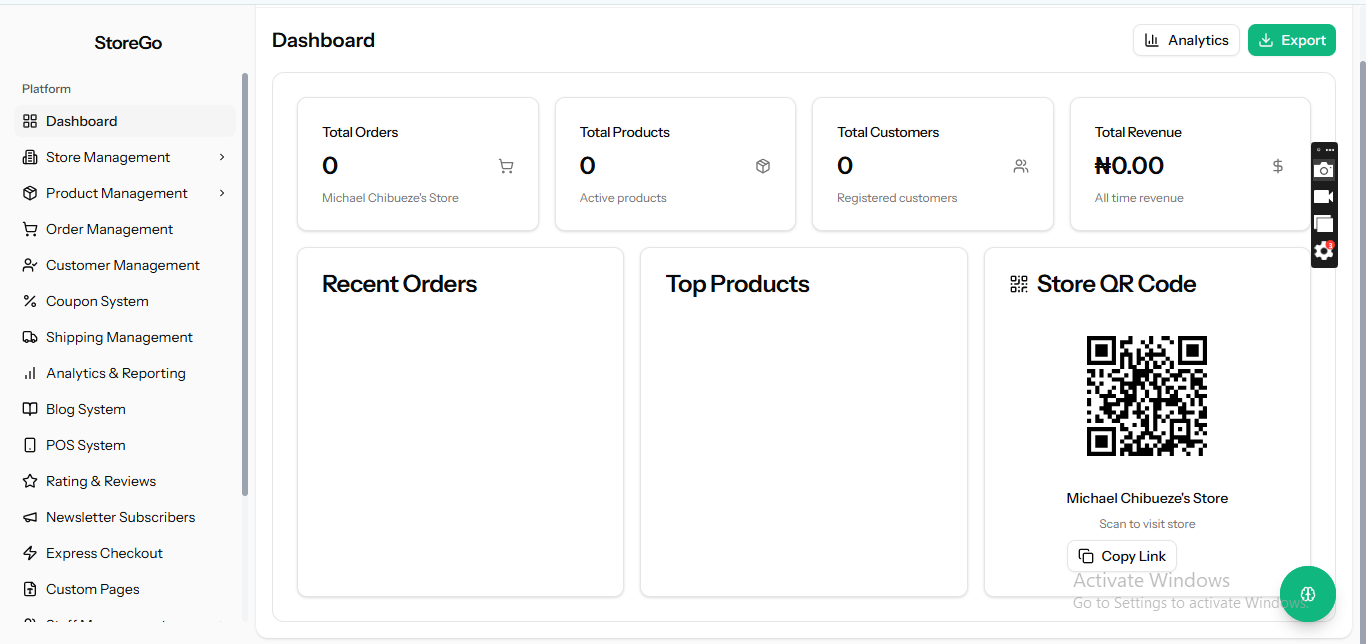Screen dimensions: 1366x644
Task: Click the Top Products heading
Action: pos(737,284)
